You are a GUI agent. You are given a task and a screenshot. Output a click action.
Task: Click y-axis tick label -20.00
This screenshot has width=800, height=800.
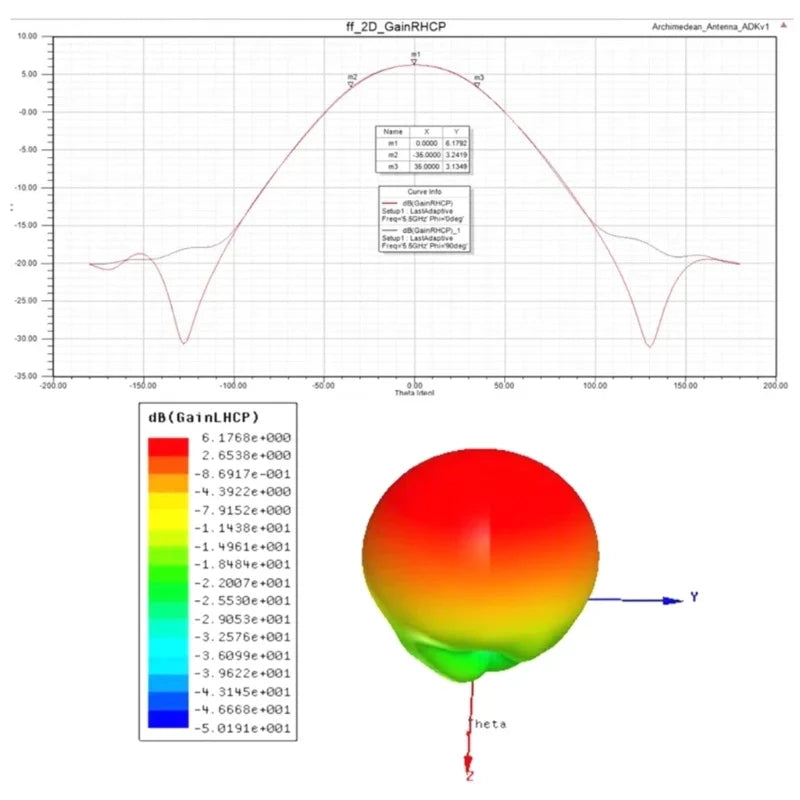(27, 263)
